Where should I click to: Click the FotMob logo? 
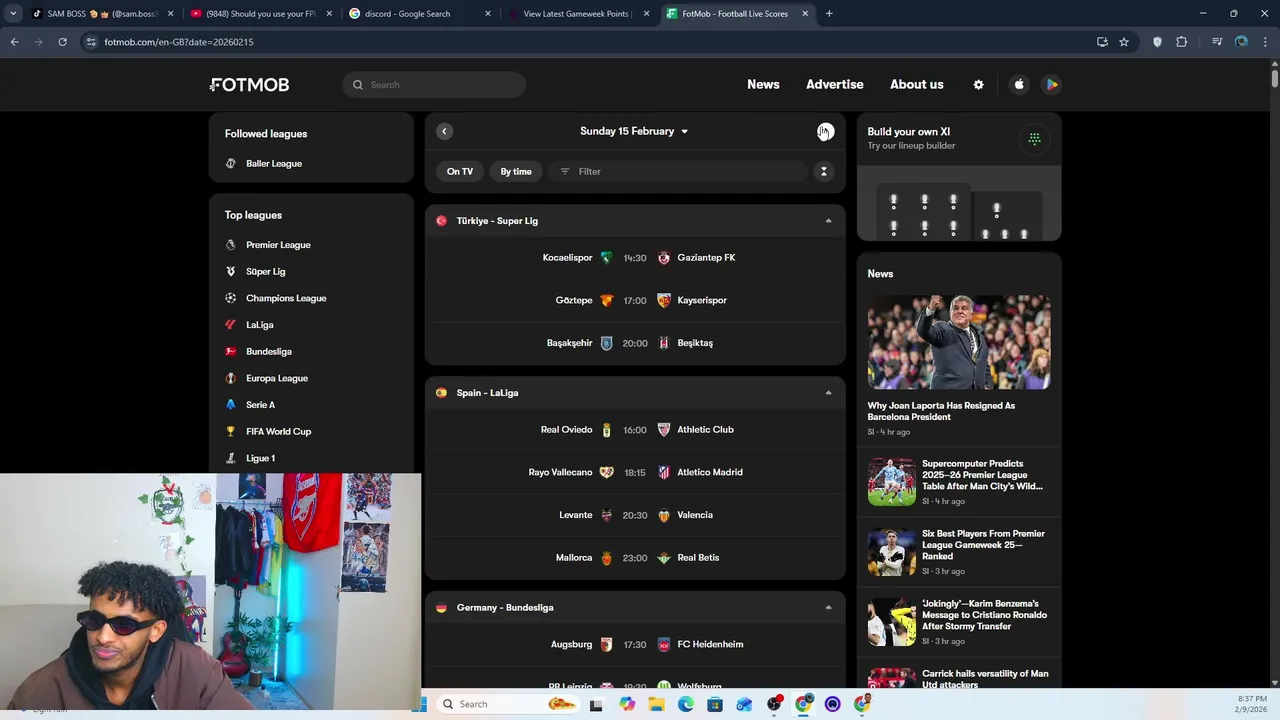click(250, 85)
